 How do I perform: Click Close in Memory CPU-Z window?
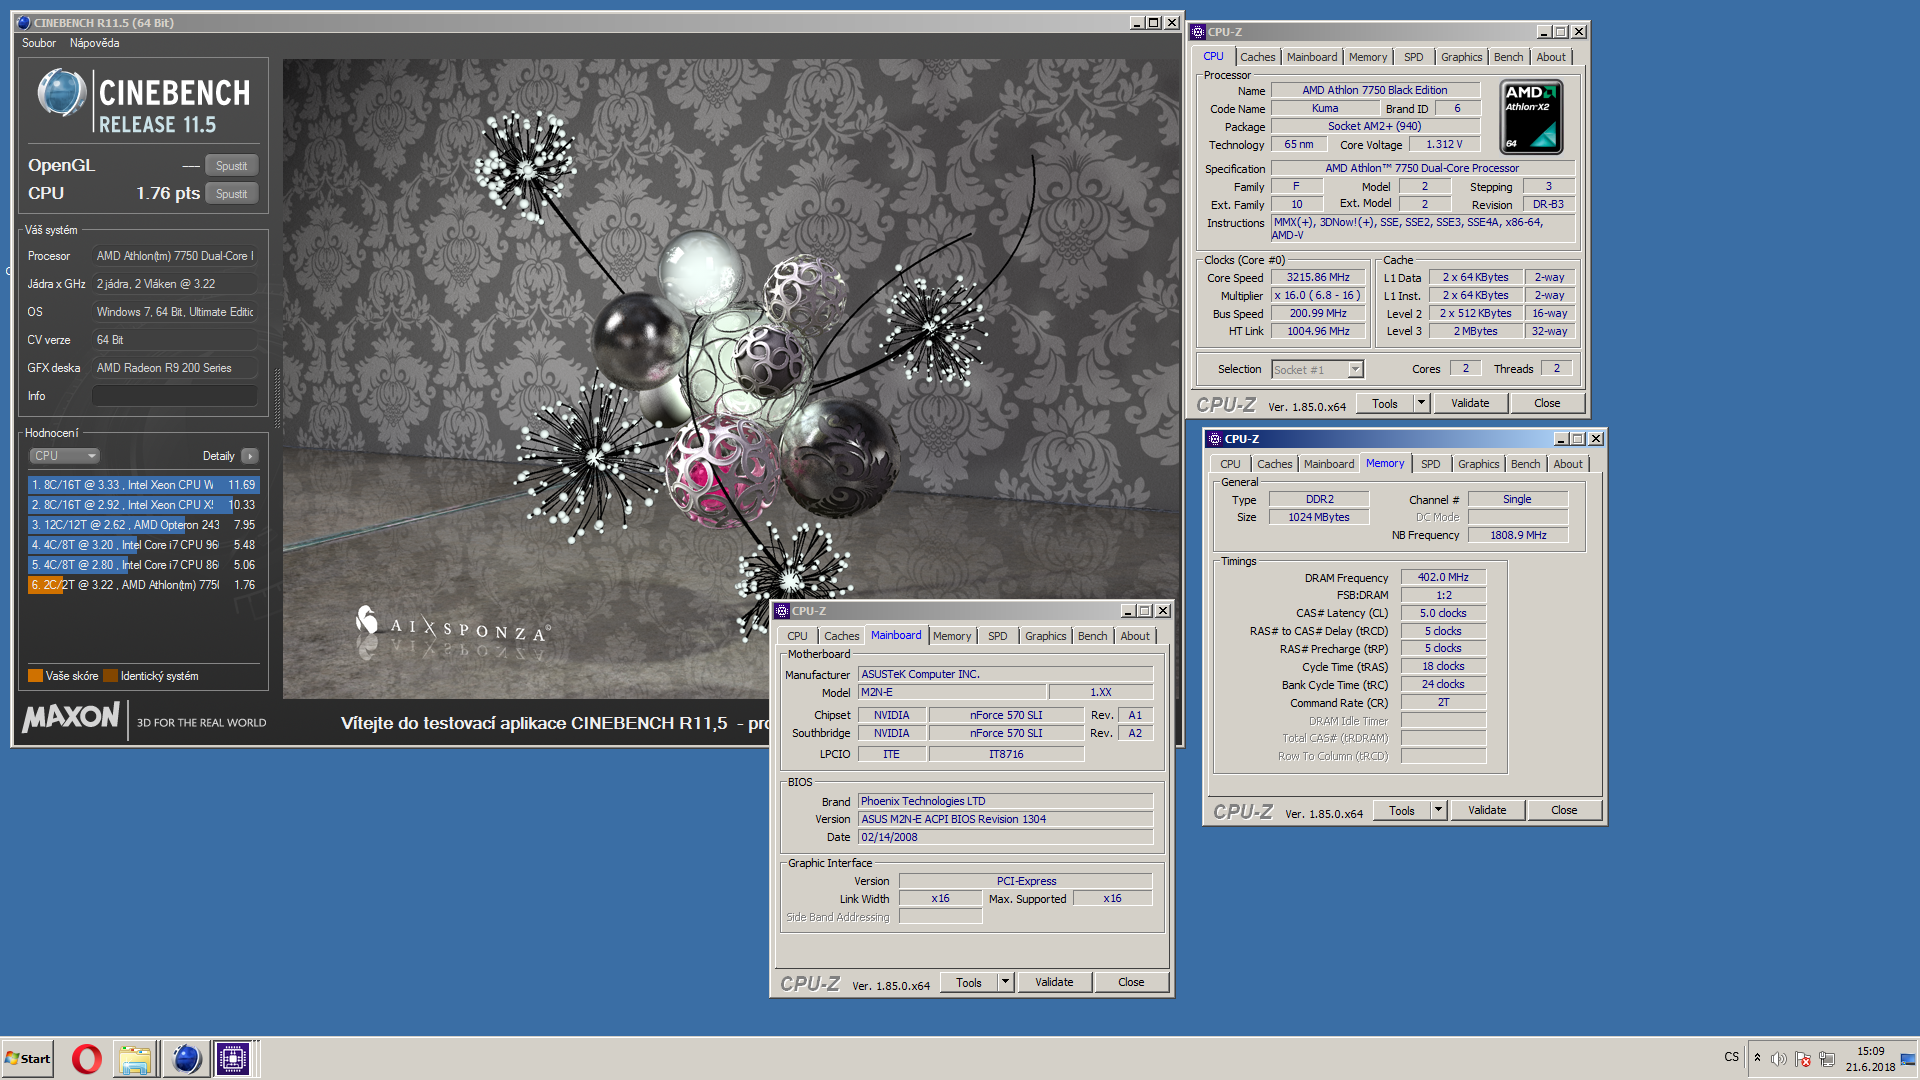tap(1564, 811)
